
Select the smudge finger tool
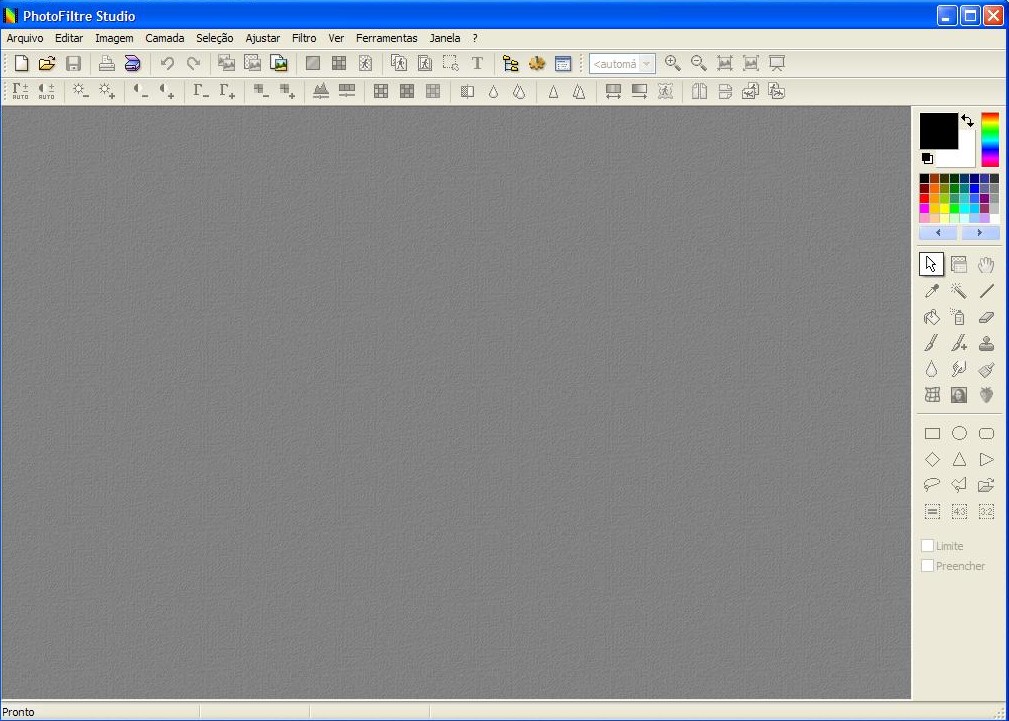tap(959, 369)
